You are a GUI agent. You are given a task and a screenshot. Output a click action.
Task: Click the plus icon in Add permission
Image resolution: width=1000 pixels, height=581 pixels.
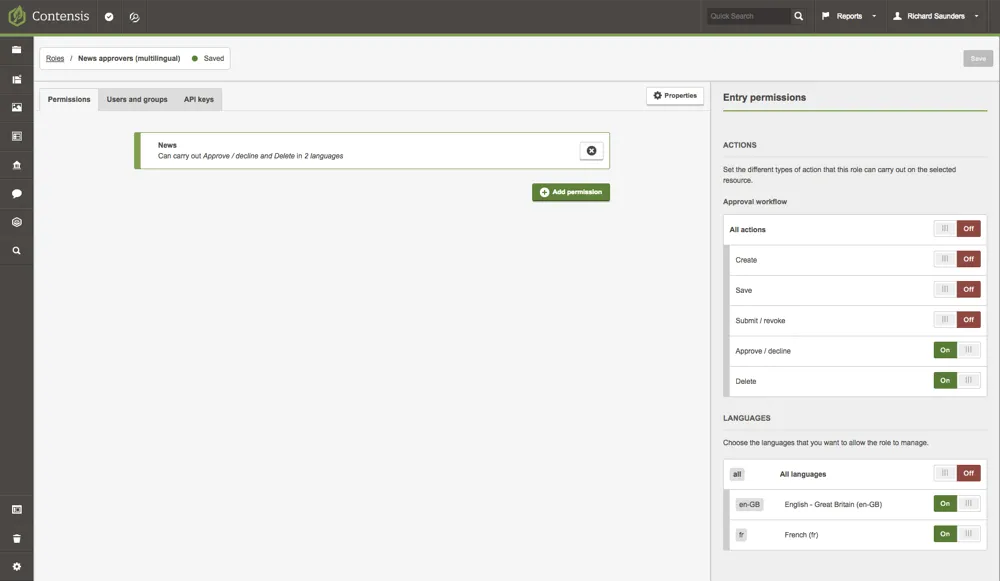tap(544, 192)
